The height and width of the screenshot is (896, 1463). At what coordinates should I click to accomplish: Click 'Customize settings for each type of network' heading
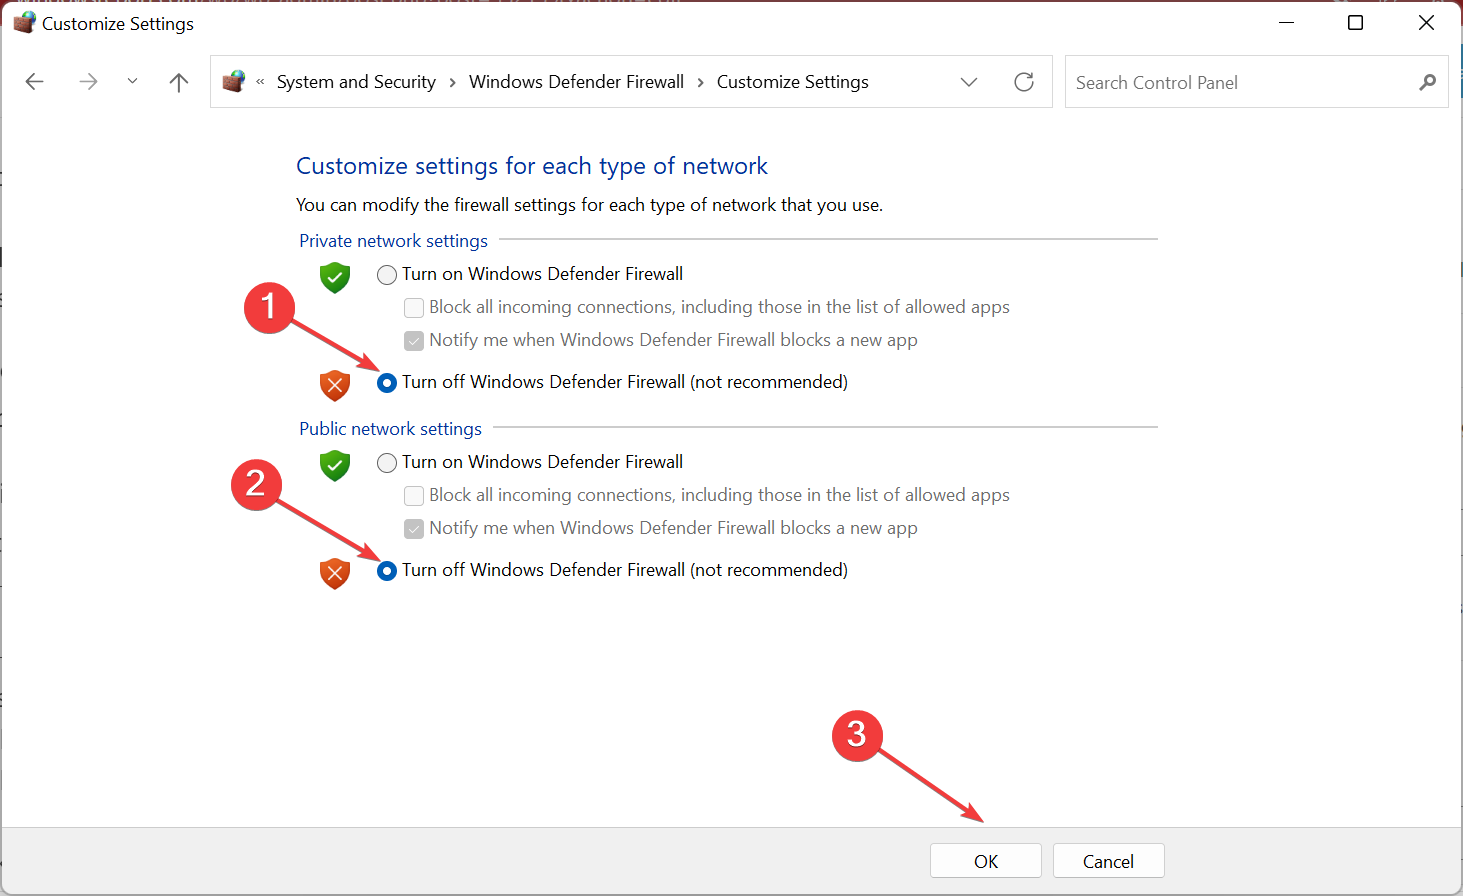click(532, 166)
